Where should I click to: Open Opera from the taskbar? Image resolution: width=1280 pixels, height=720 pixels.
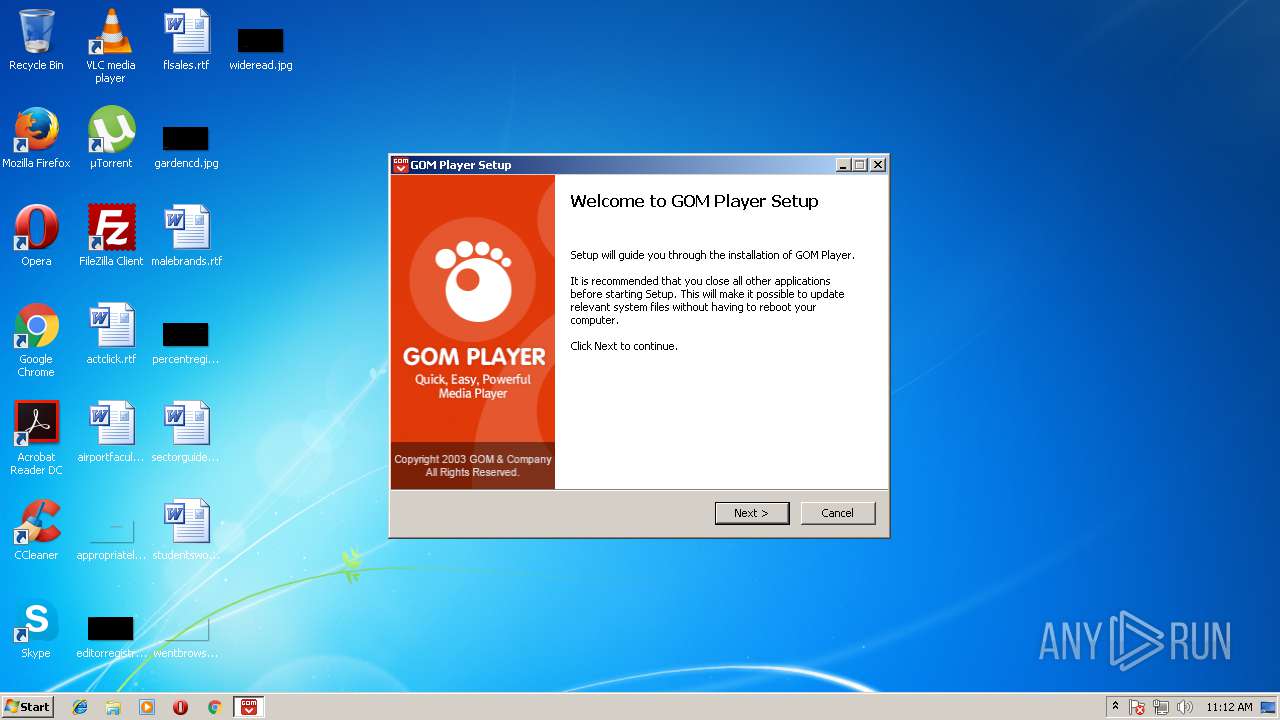[181, 707]
